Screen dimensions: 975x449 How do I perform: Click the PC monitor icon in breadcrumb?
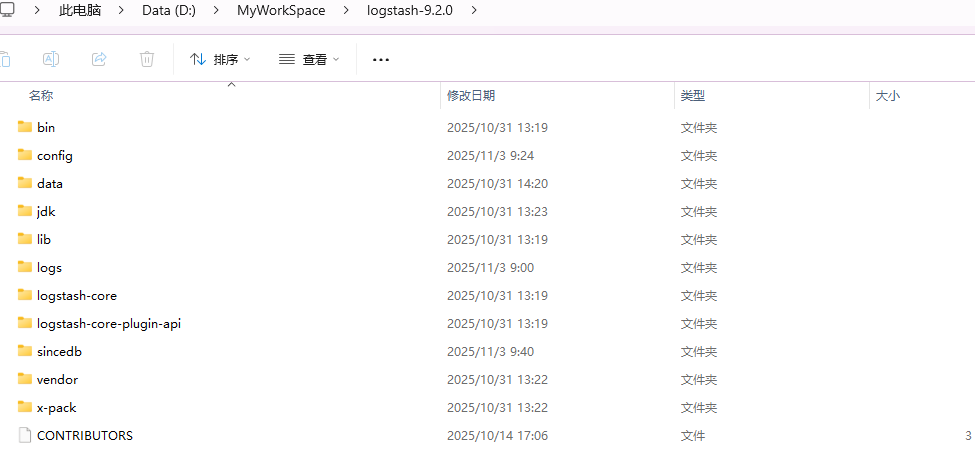point(7,10)
